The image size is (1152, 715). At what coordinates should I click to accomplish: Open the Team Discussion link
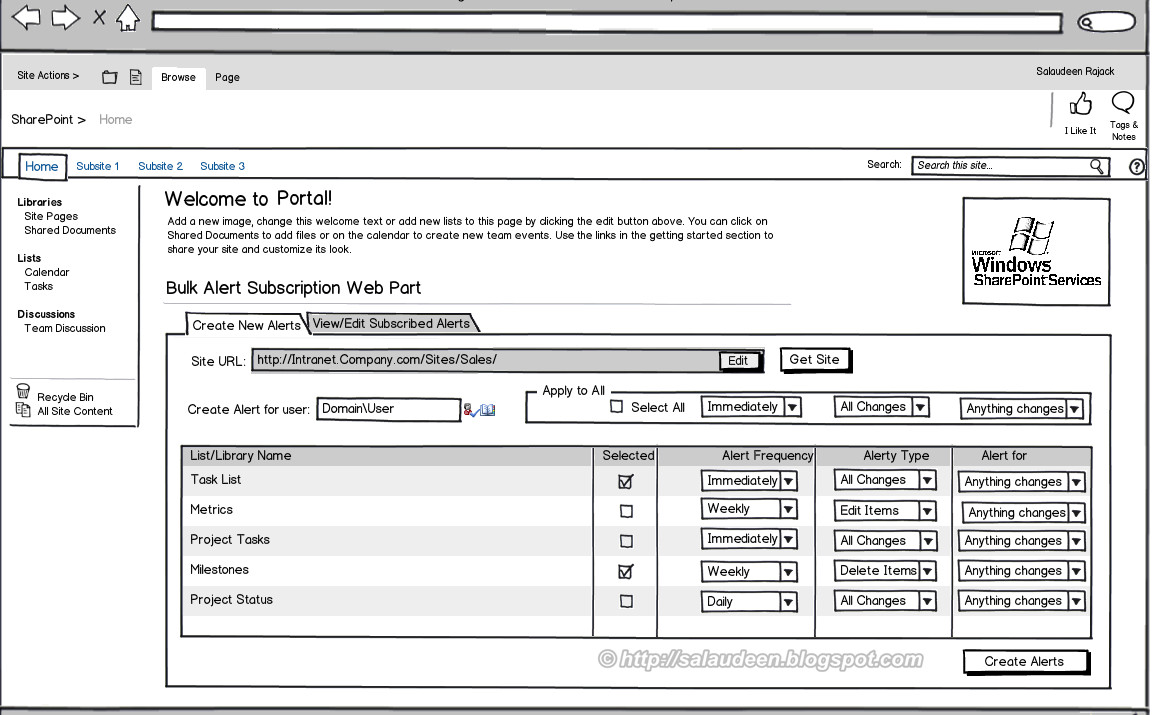(x=63, y=327)
